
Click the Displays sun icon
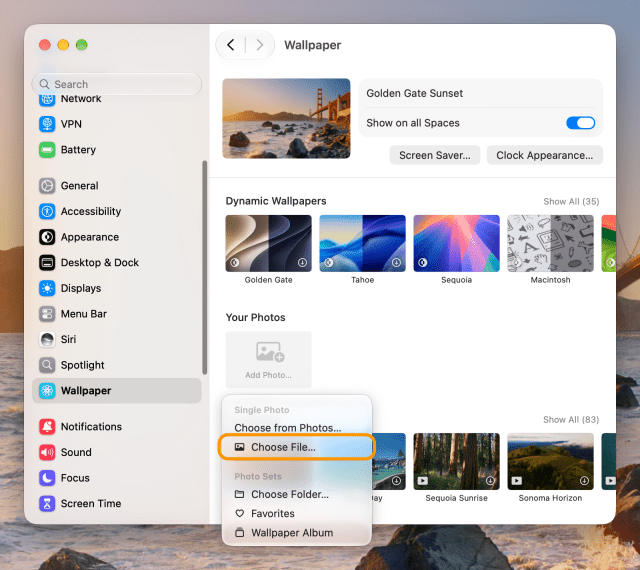point(47,288)
